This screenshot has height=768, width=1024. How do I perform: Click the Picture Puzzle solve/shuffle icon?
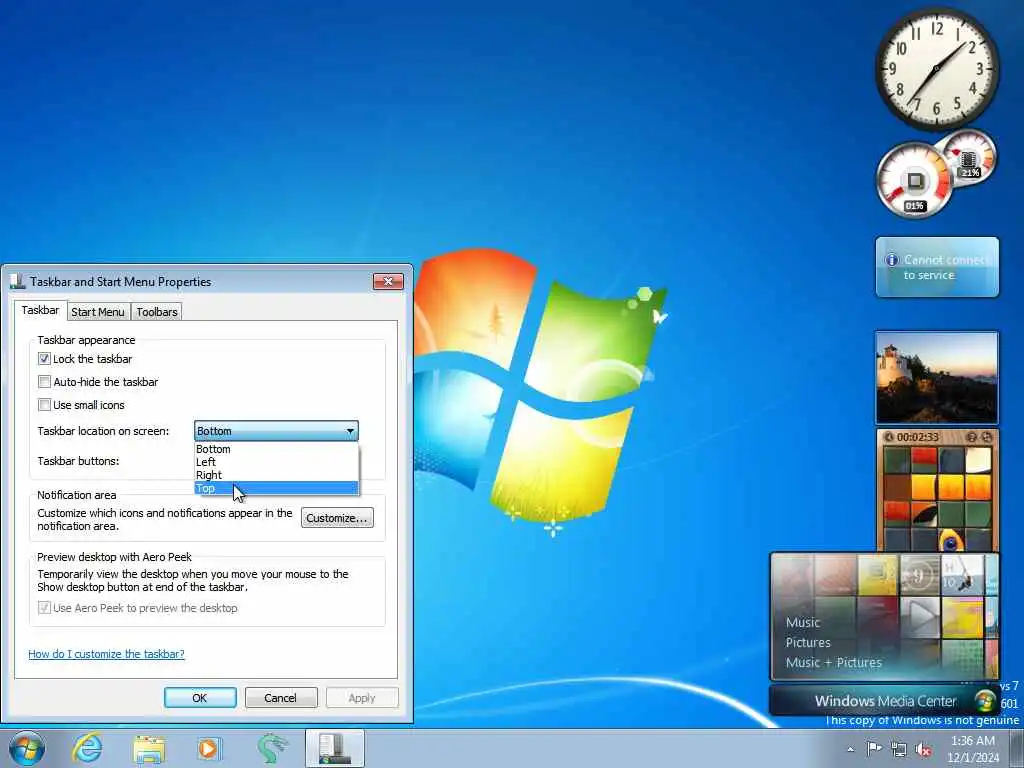pyautogui.click(x=987, y=437)
